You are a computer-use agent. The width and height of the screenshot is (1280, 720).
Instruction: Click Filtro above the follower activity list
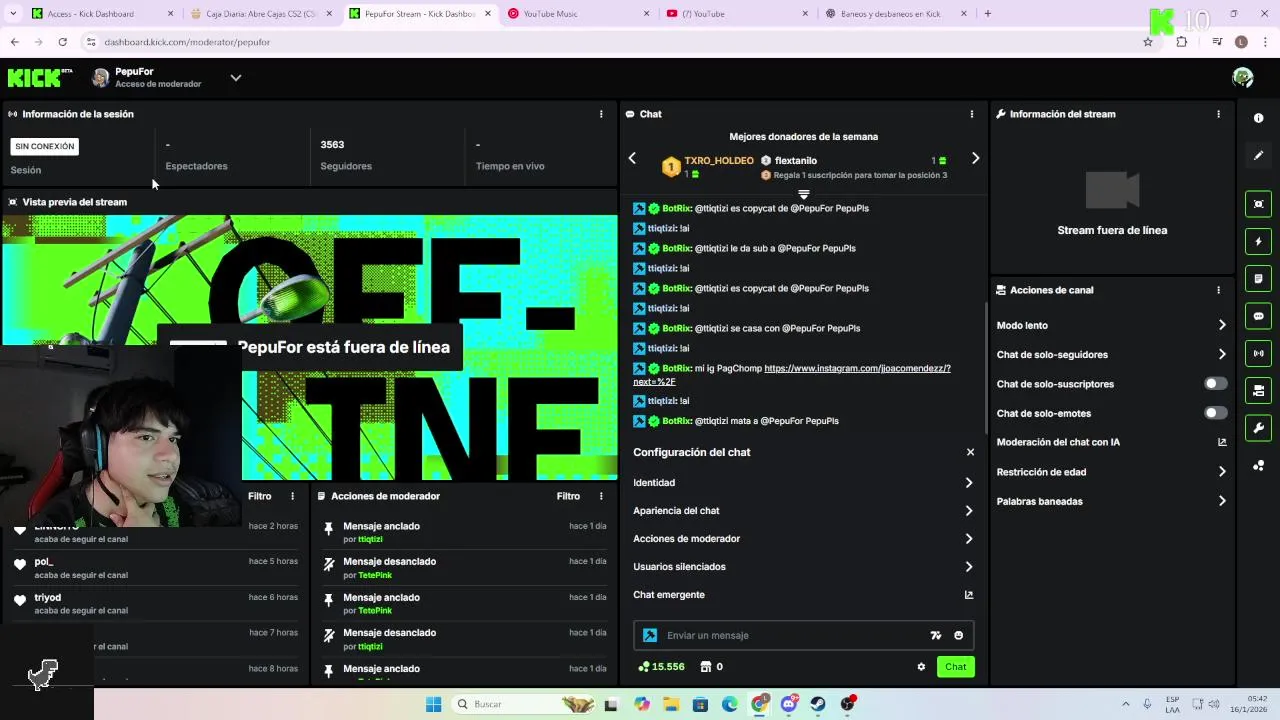(x=260, y=496)
